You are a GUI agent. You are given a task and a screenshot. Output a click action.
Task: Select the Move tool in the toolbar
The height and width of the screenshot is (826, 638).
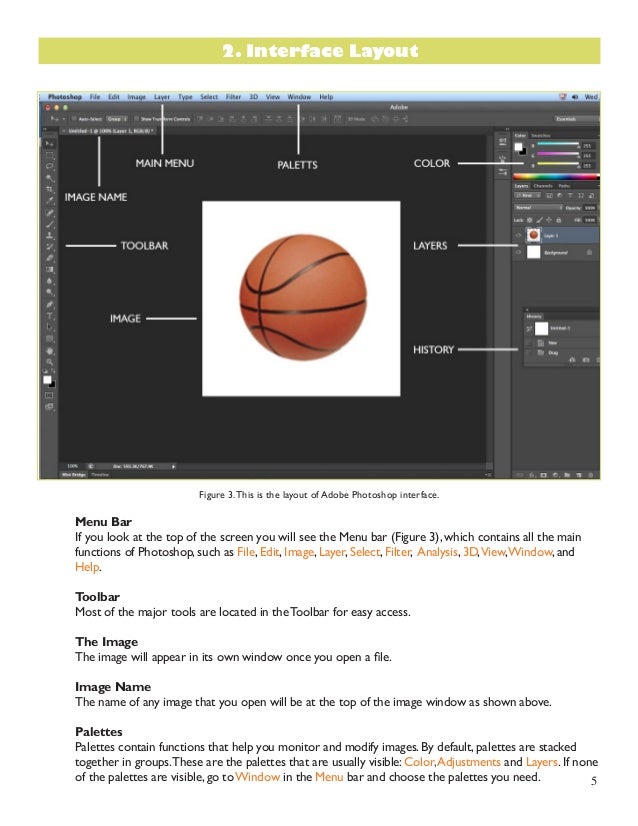(49, 143)
